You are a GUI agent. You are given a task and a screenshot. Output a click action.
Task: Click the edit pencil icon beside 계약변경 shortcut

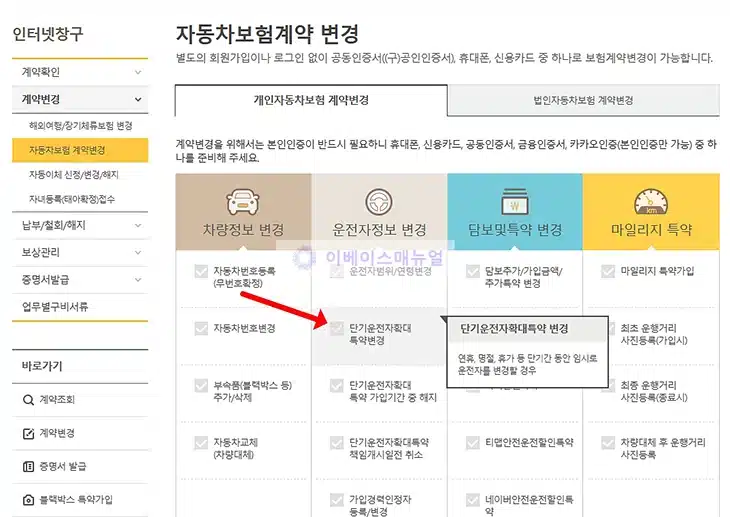(x=28, y=433)
